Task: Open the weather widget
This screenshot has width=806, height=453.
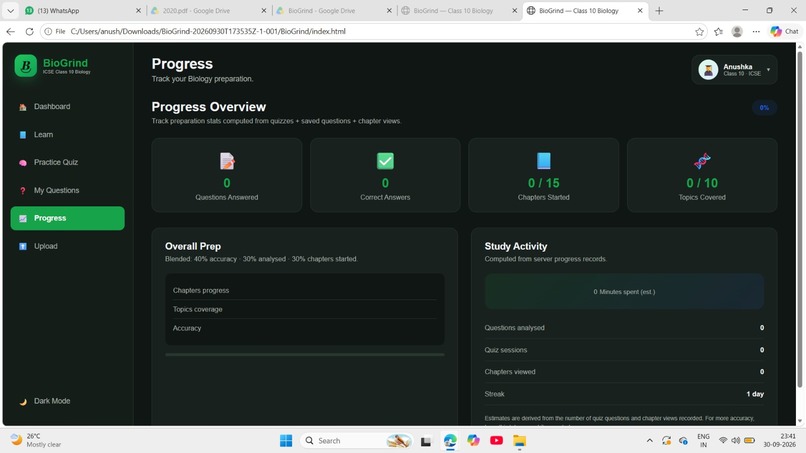Action: 36,440
